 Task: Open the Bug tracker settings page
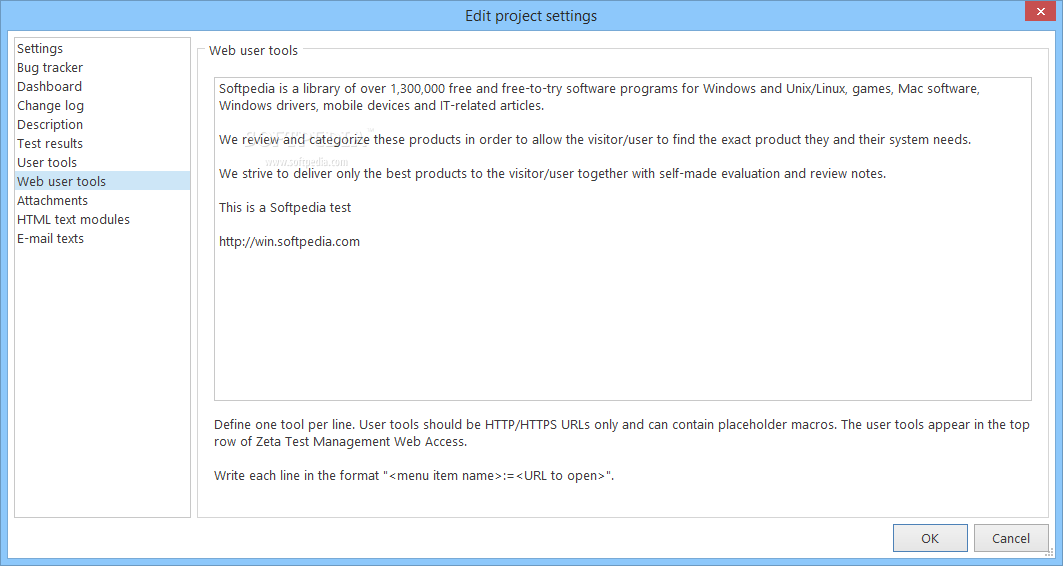tap(102, 68)
